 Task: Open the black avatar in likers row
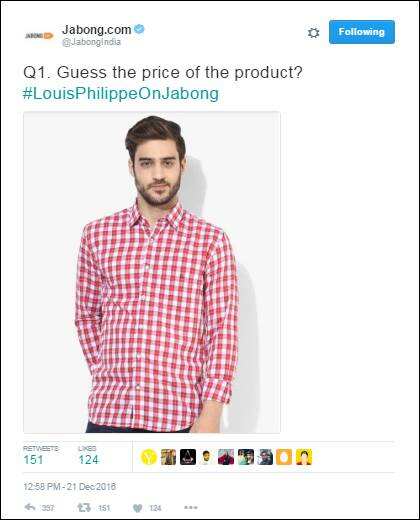pos(188,457)
